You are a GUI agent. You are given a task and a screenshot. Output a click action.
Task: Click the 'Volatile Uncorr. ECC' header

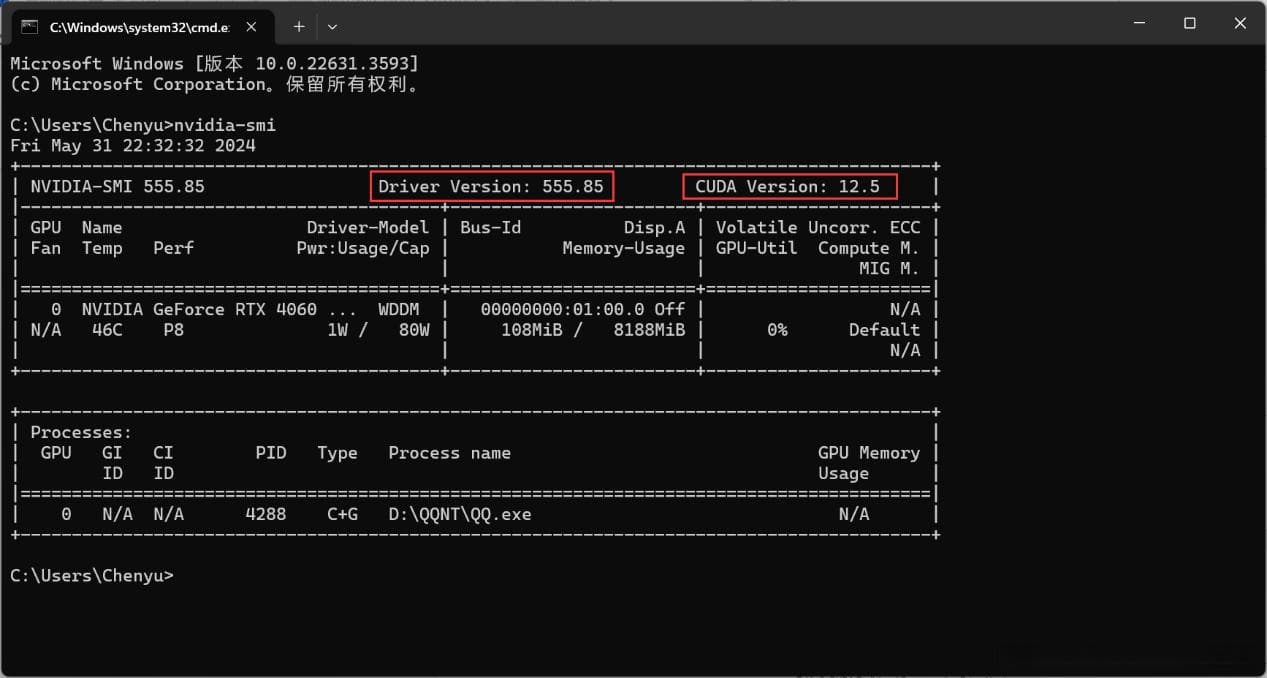818,227
